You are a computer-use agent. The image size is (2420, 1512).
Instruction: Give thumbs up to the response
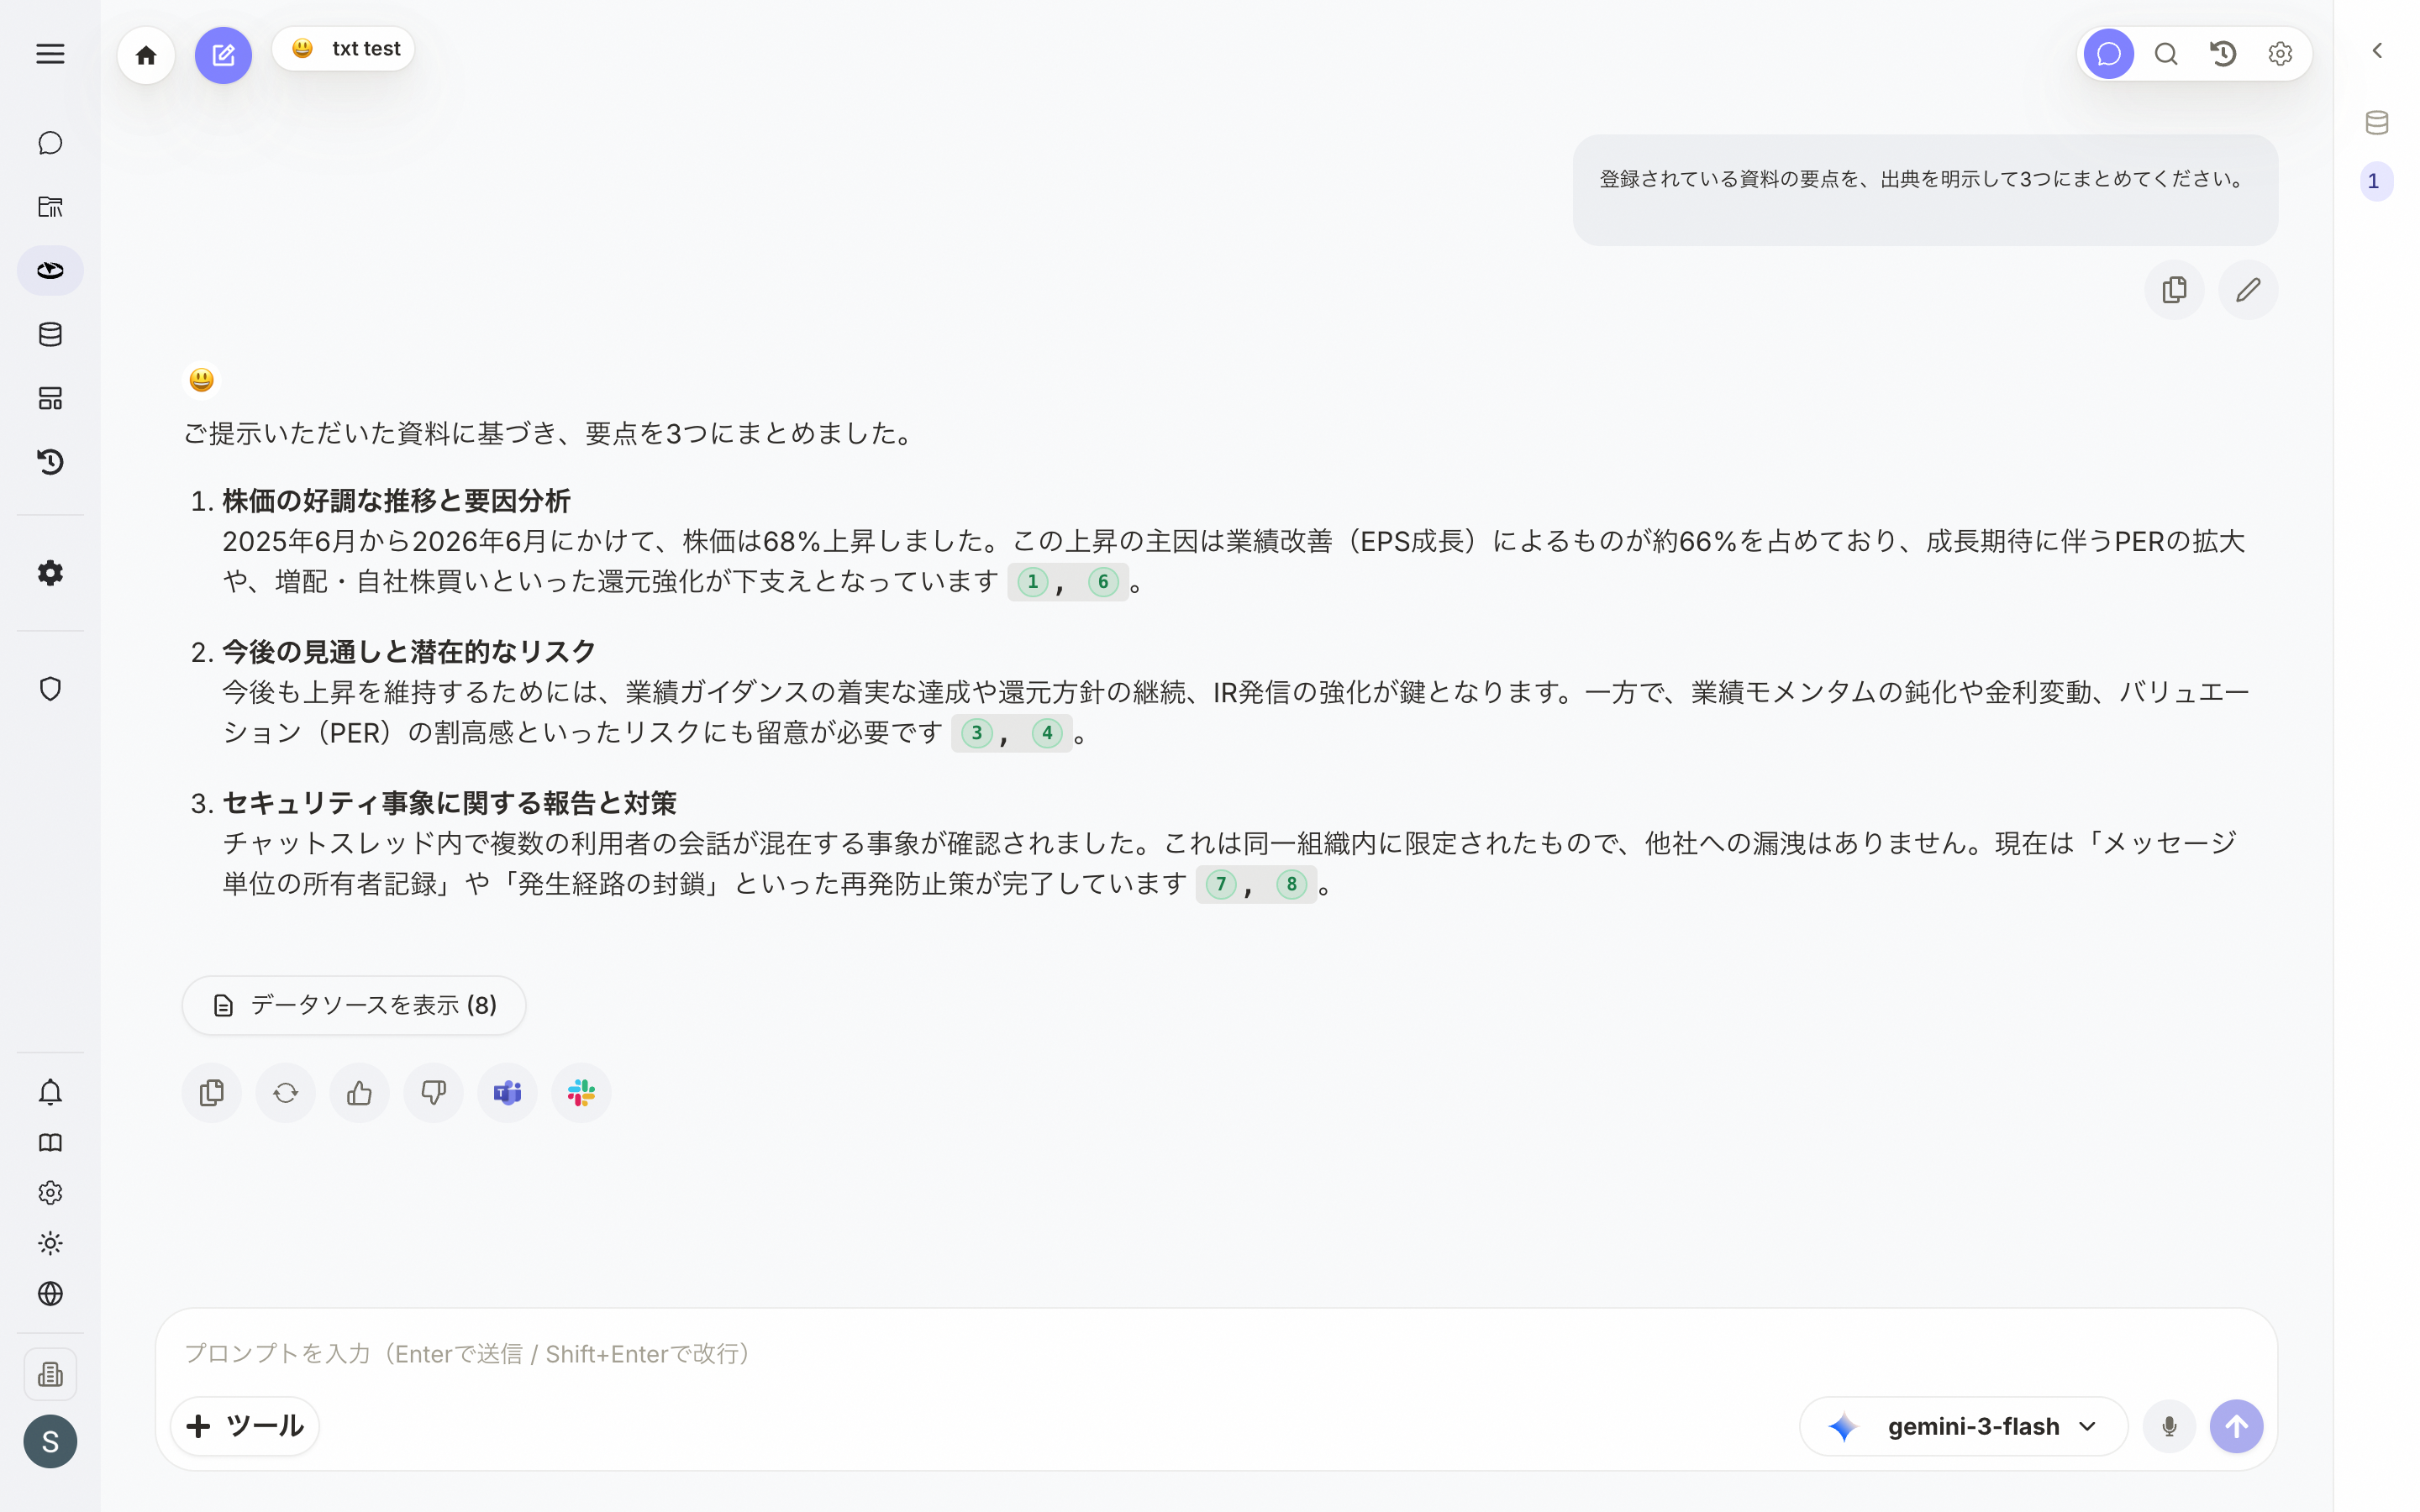tap(360, 1093)
